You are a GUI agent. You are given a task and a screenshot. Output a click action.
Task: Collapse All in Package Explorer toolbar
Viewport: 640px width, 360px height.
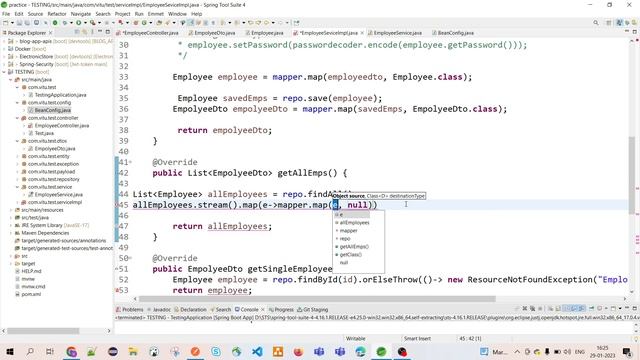[77, 32]
